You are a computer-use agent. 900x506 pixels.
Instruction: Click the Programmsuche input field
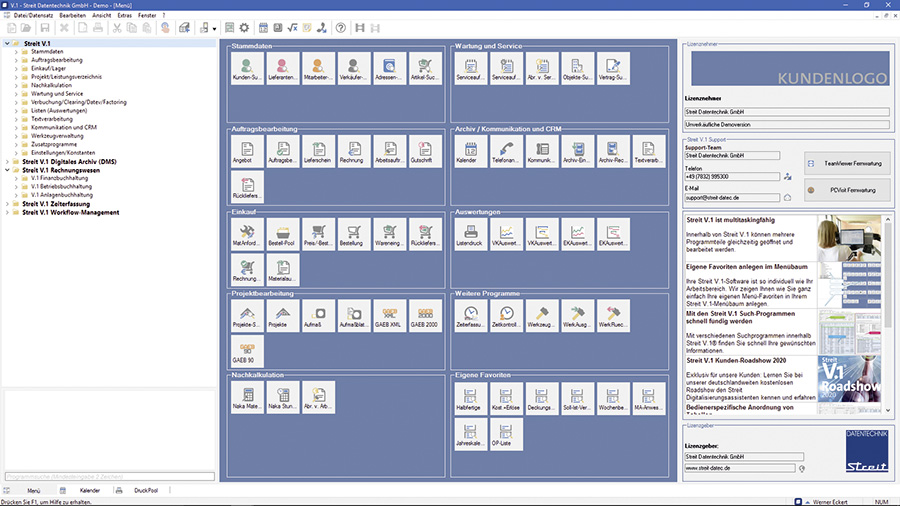click(110, 477)
